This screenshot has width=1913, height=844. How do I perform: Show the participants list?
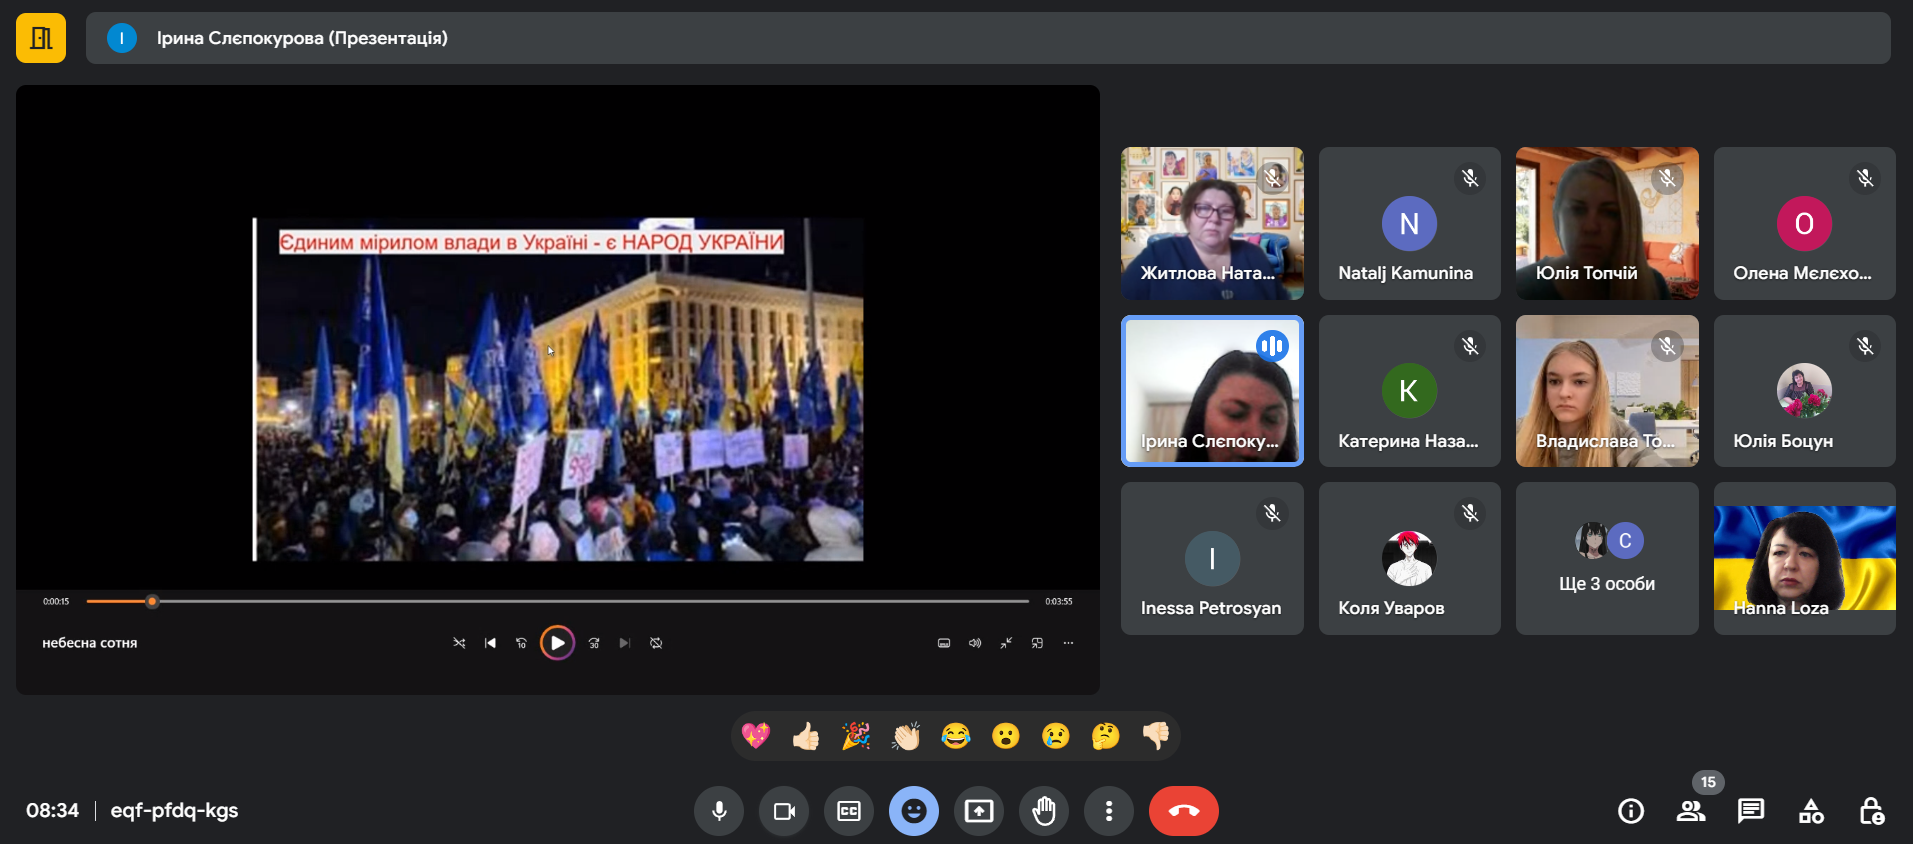tap(1691, 811)
